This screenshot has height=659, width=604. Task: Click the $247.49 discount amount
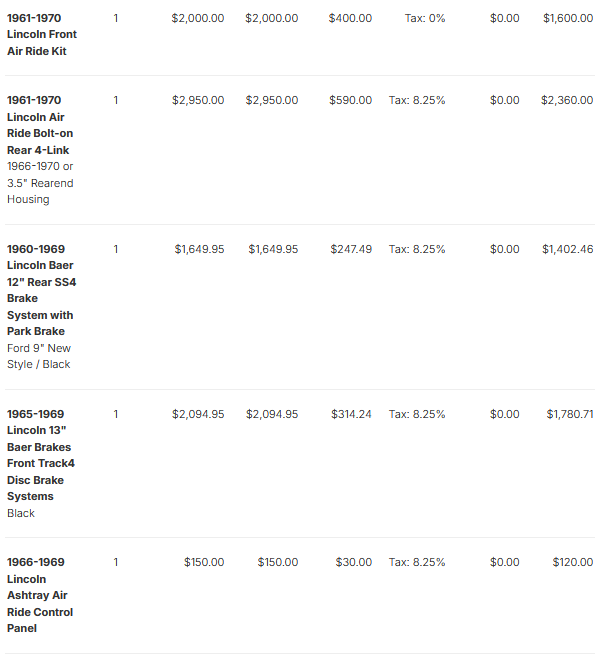(351, 249)
